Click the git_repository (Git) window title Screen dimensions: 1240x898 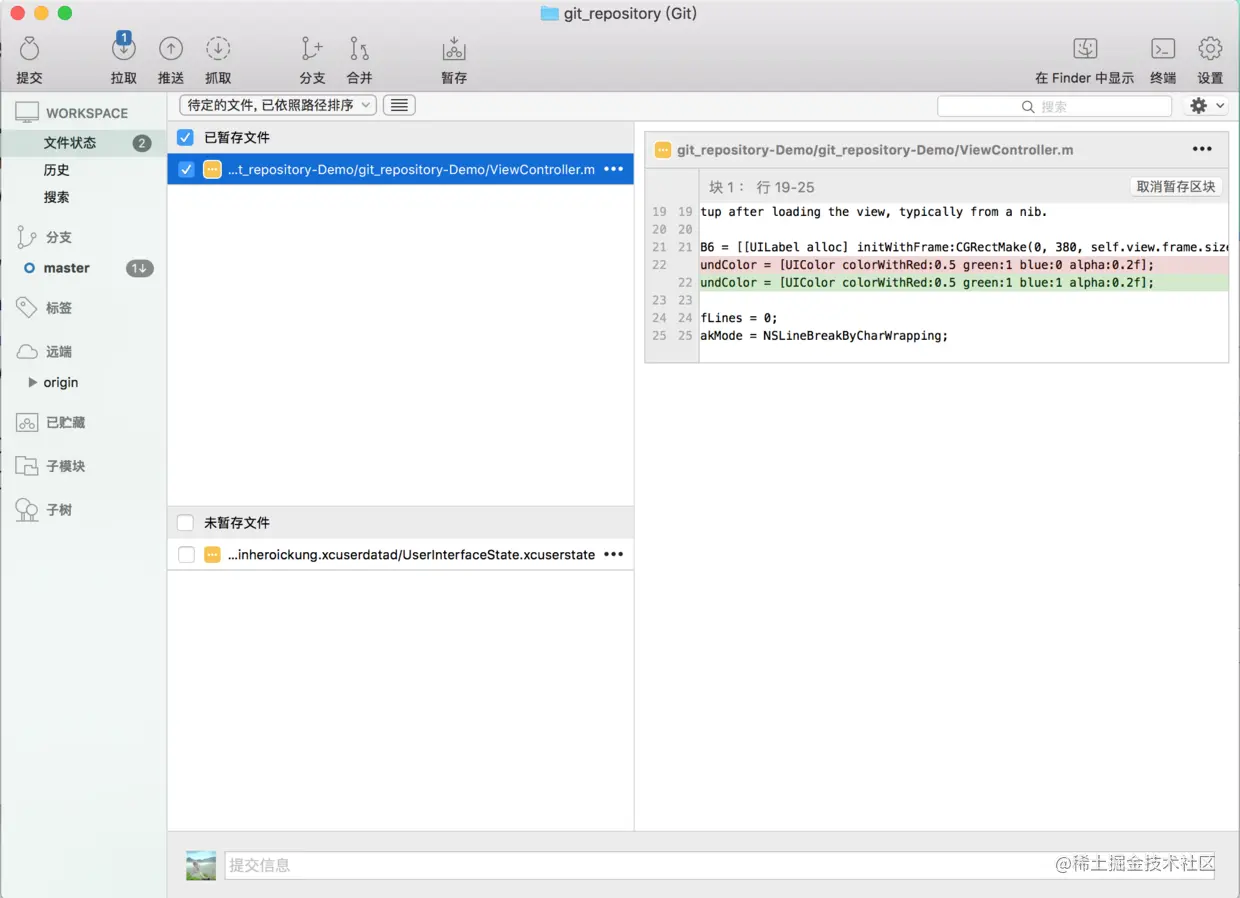click(x=632, y=13)
